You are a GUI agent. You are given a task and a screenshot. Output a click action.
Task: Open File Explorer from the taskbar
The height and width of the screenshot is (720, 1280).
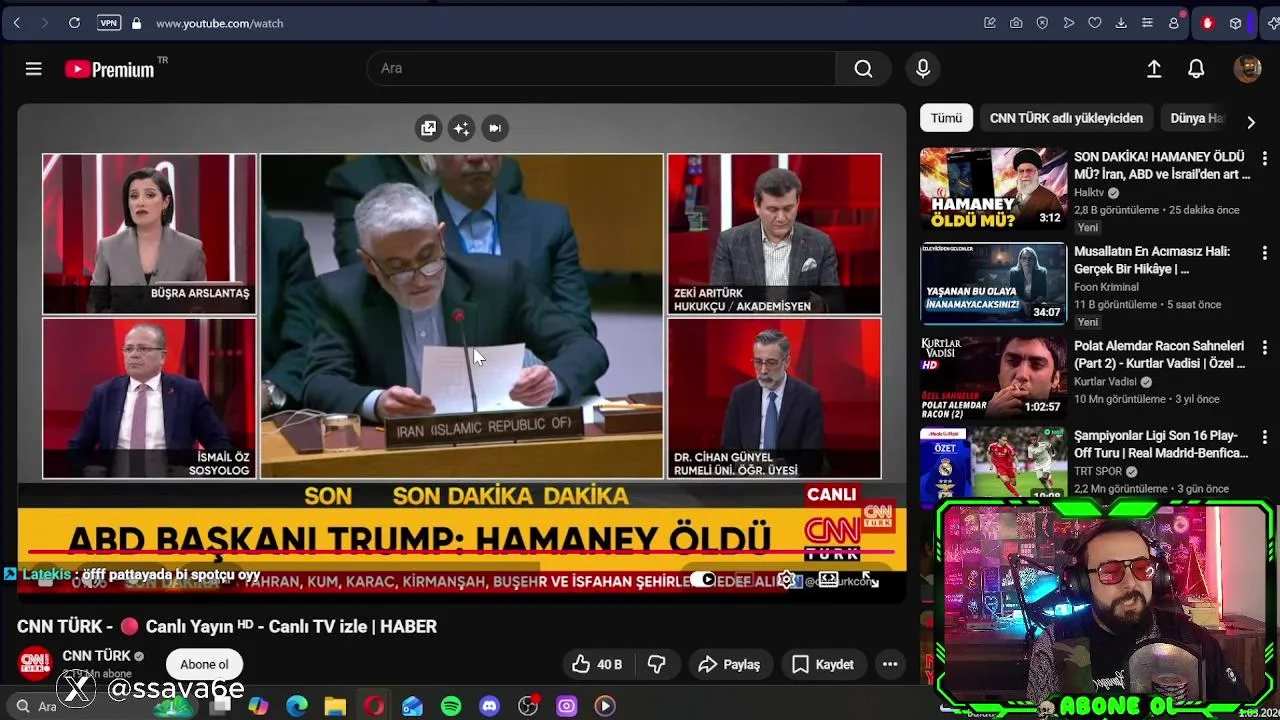click(x=335, y=706)
